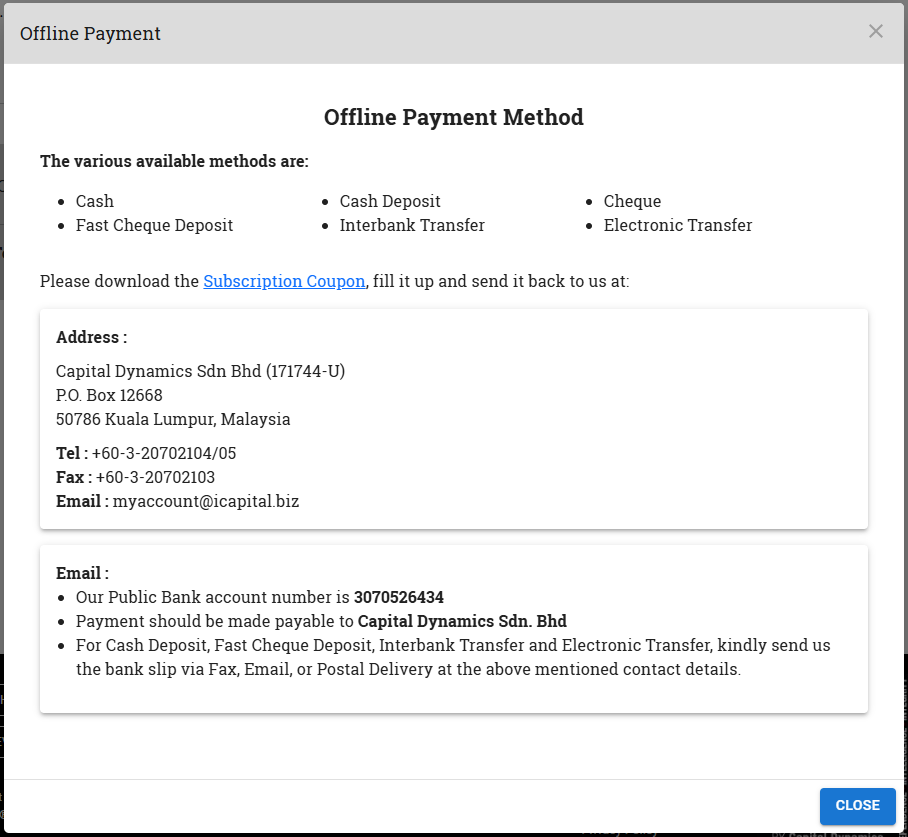The height and width of the screenshot is (837, 908).
Task: Click the 'Email :' heading in second card
Action: click(82, 573)
